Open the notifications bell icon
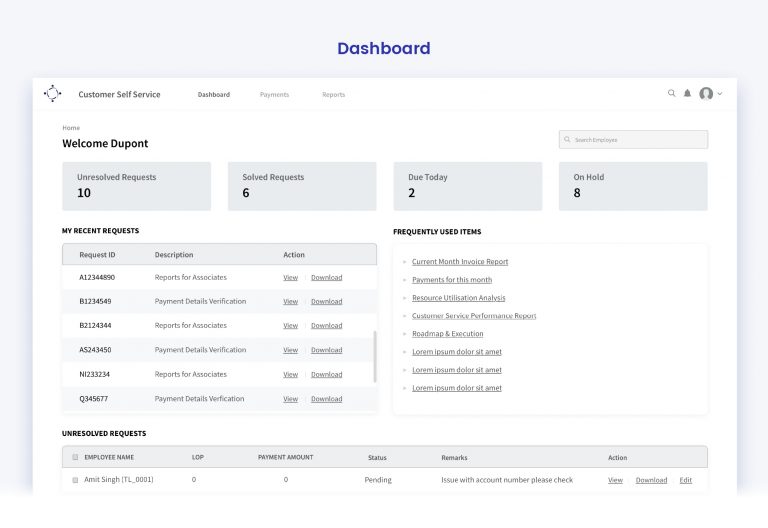Screen dimensions: 768x528 pos(687,93)
